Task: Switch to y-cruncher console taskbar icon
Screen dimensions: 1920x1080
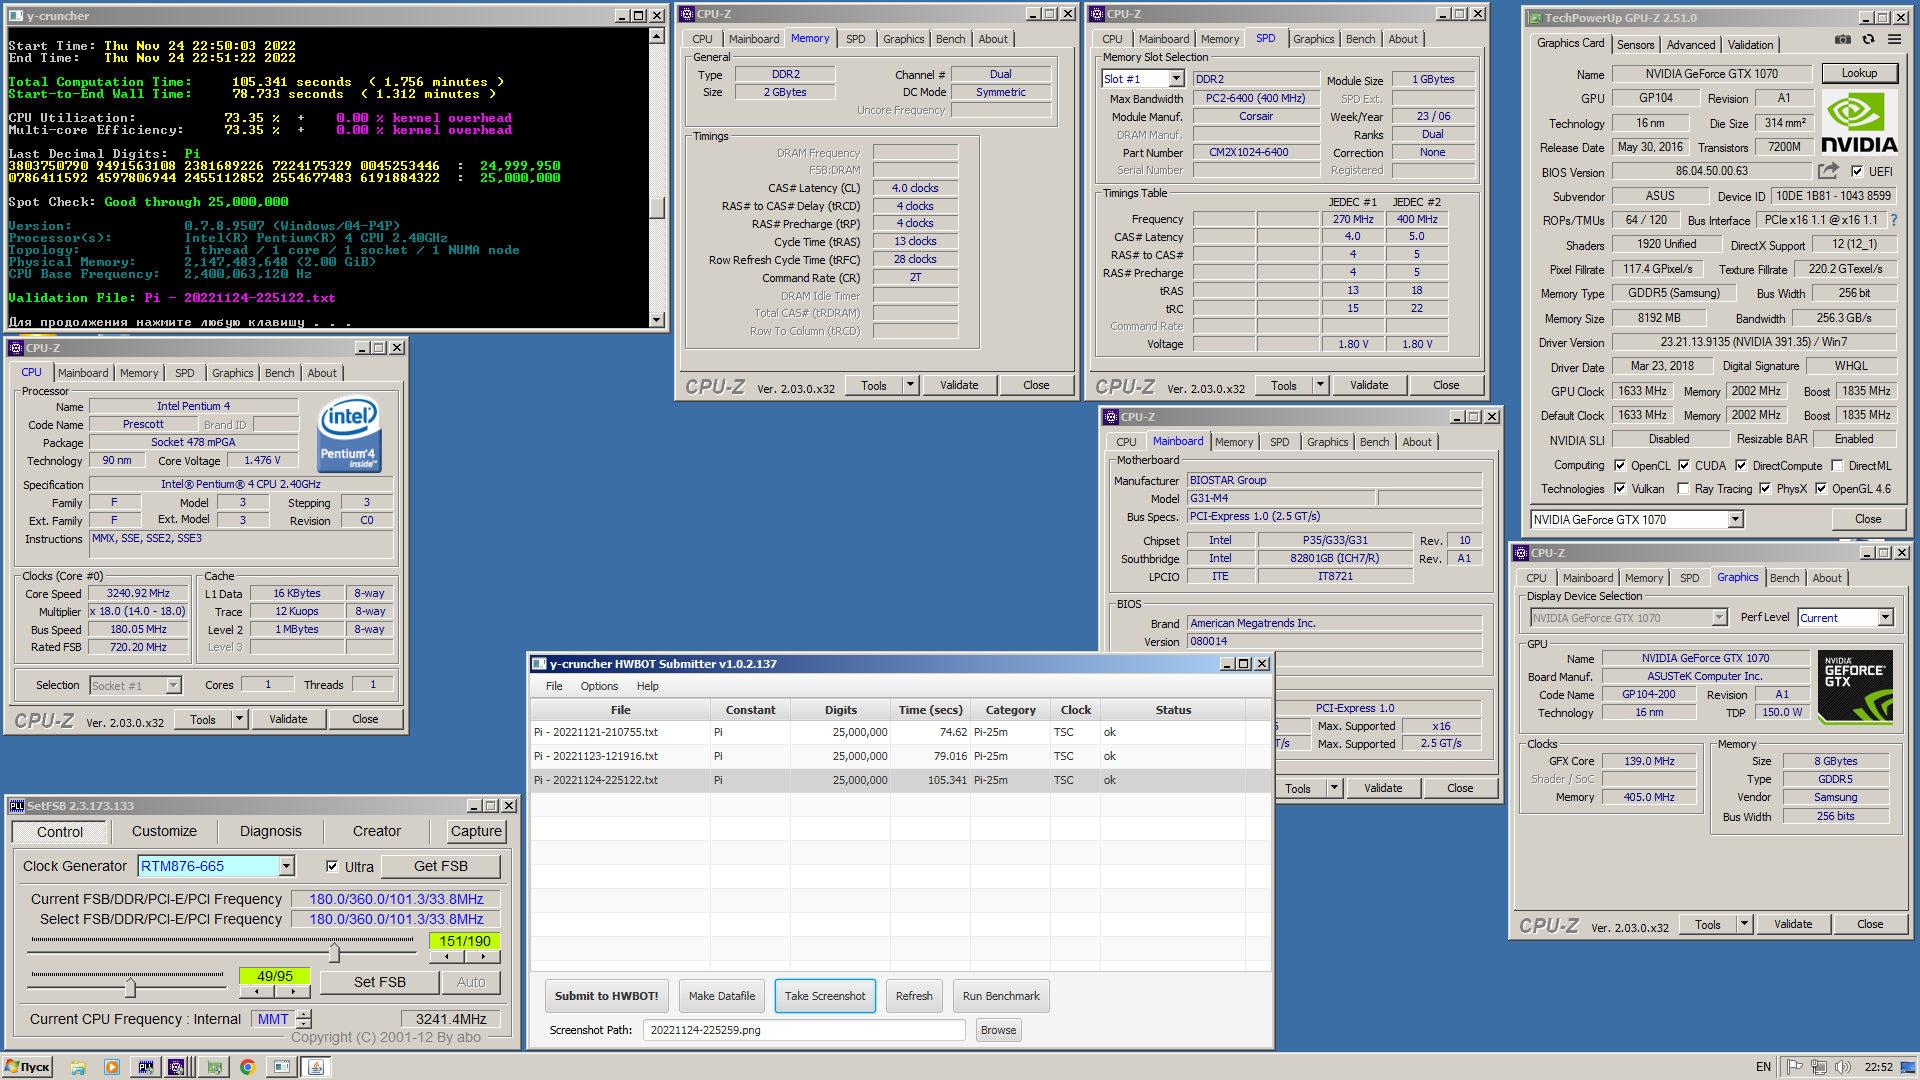Action: click(x=282, y=1067)
